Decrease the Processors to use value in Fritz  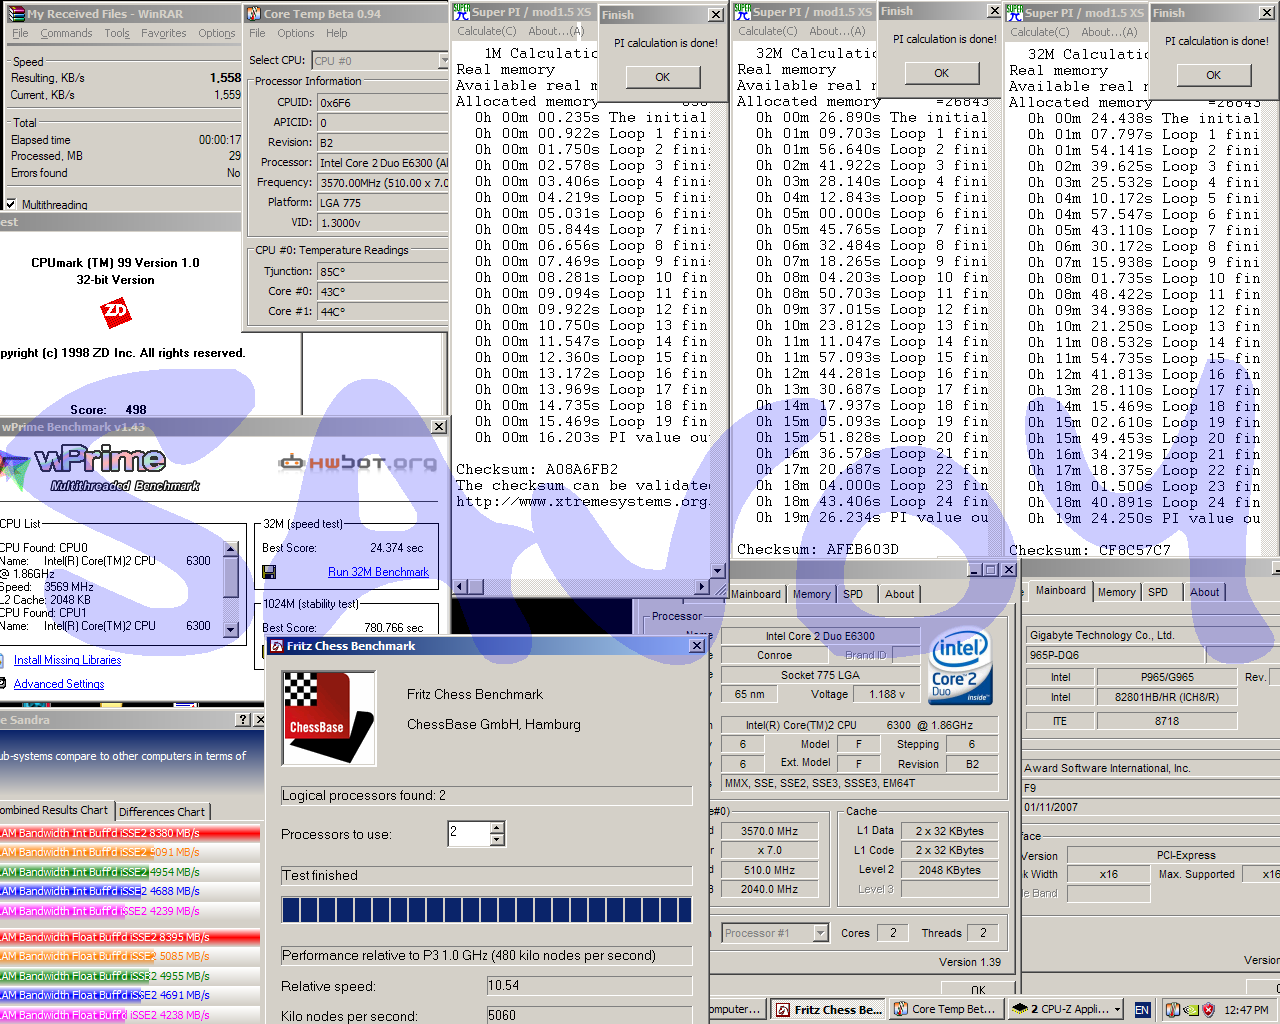497,840
